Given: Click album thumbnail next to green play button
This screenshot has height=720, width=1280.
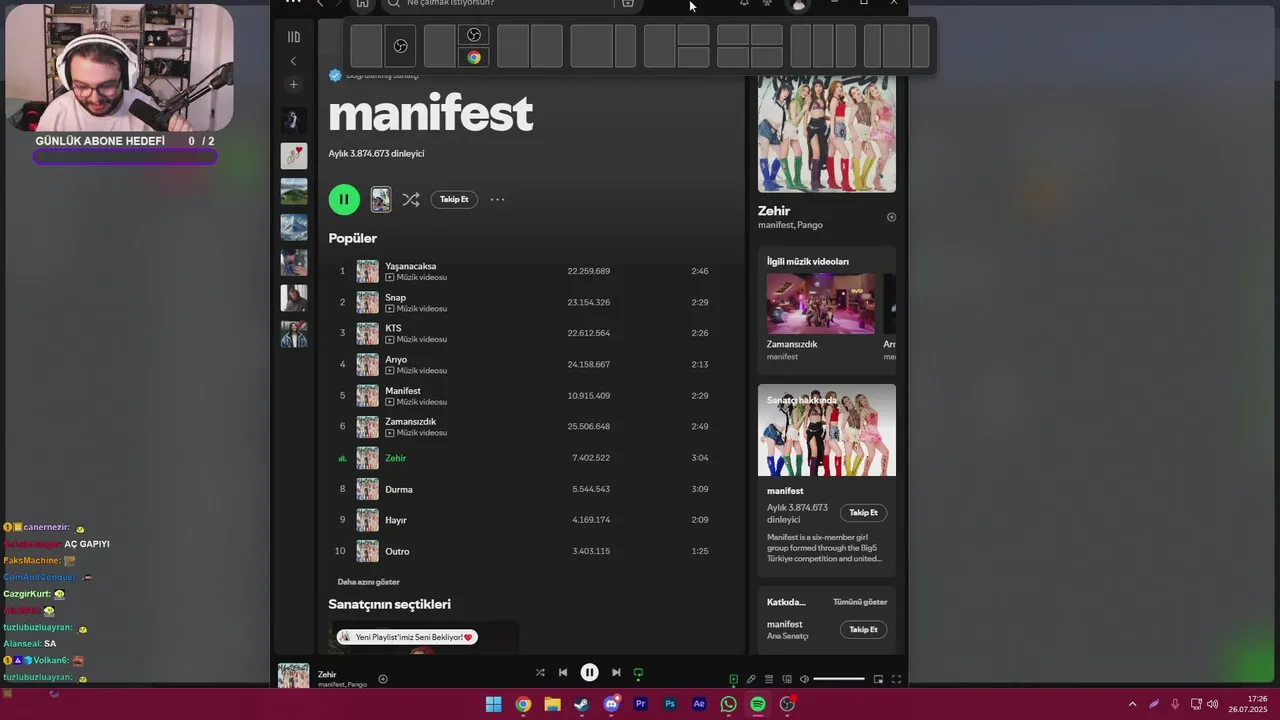Looking at the screenshot, I should (x=380, y=199).
